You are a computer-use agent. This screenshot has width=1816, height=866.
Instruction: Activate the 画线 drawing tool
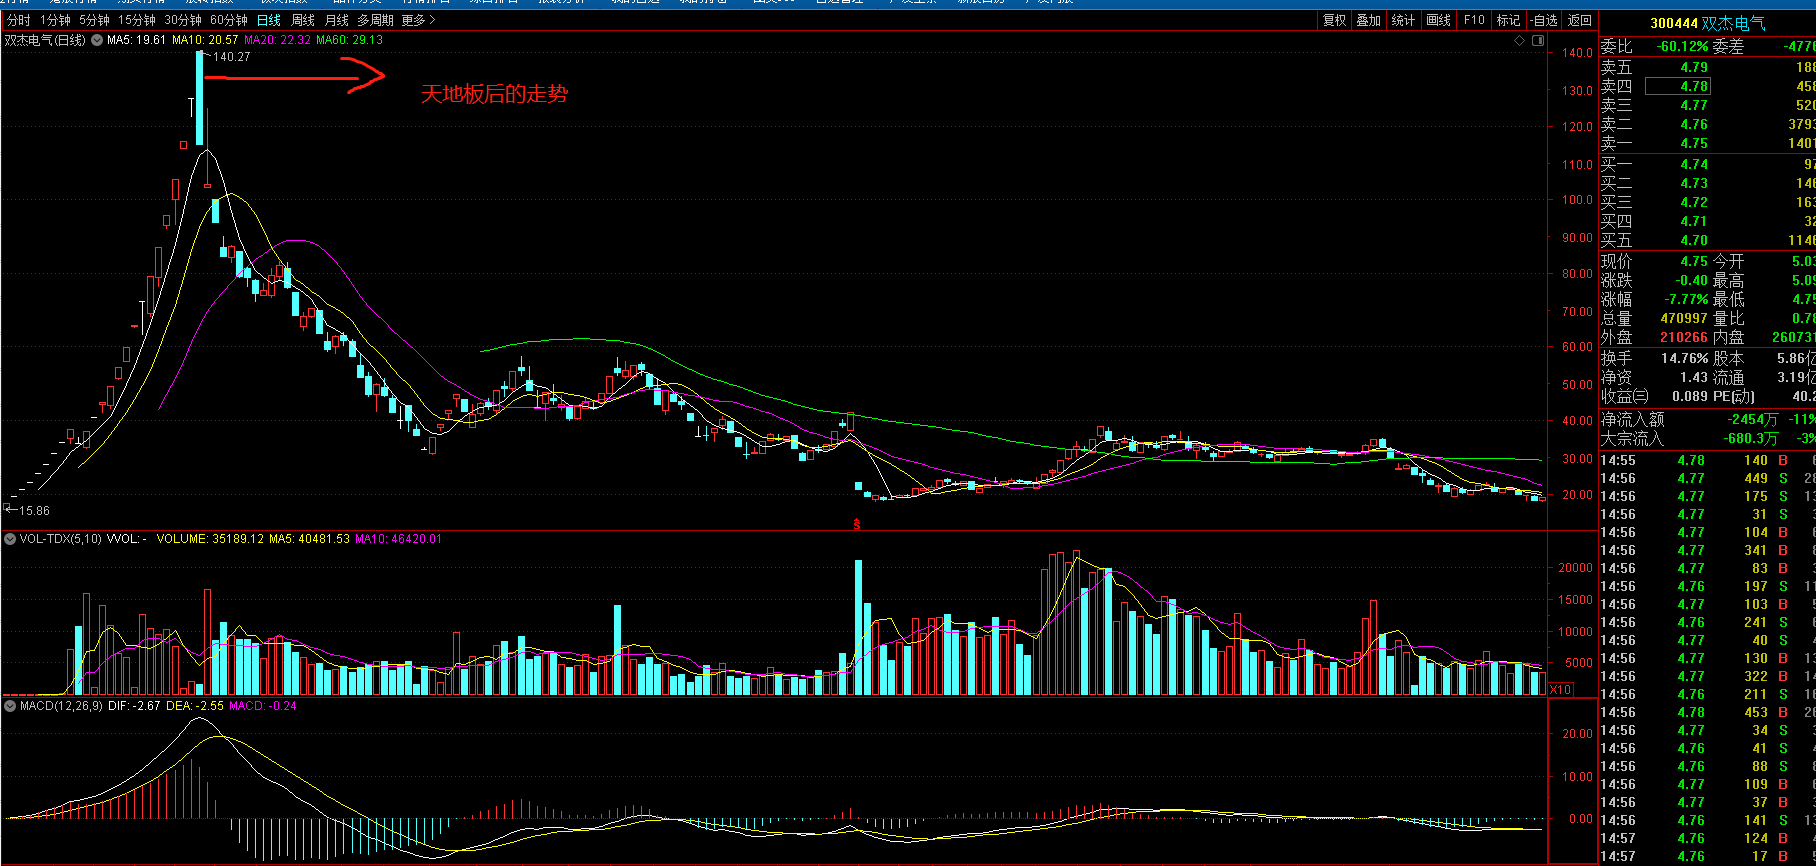(1438, 20)
